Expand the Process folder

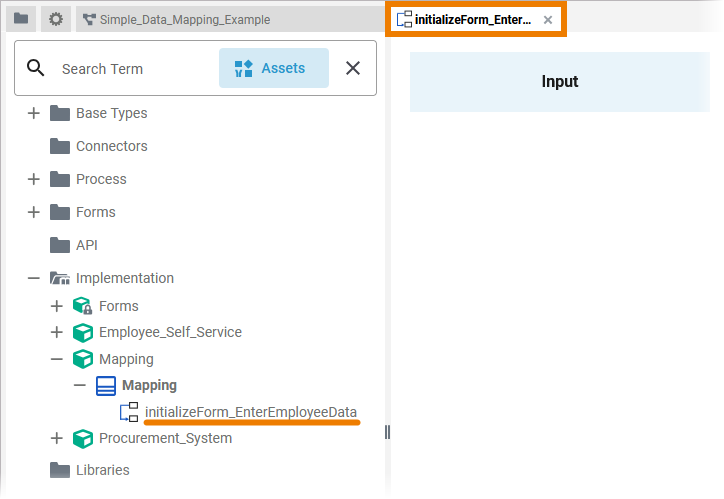coord(34,179)
